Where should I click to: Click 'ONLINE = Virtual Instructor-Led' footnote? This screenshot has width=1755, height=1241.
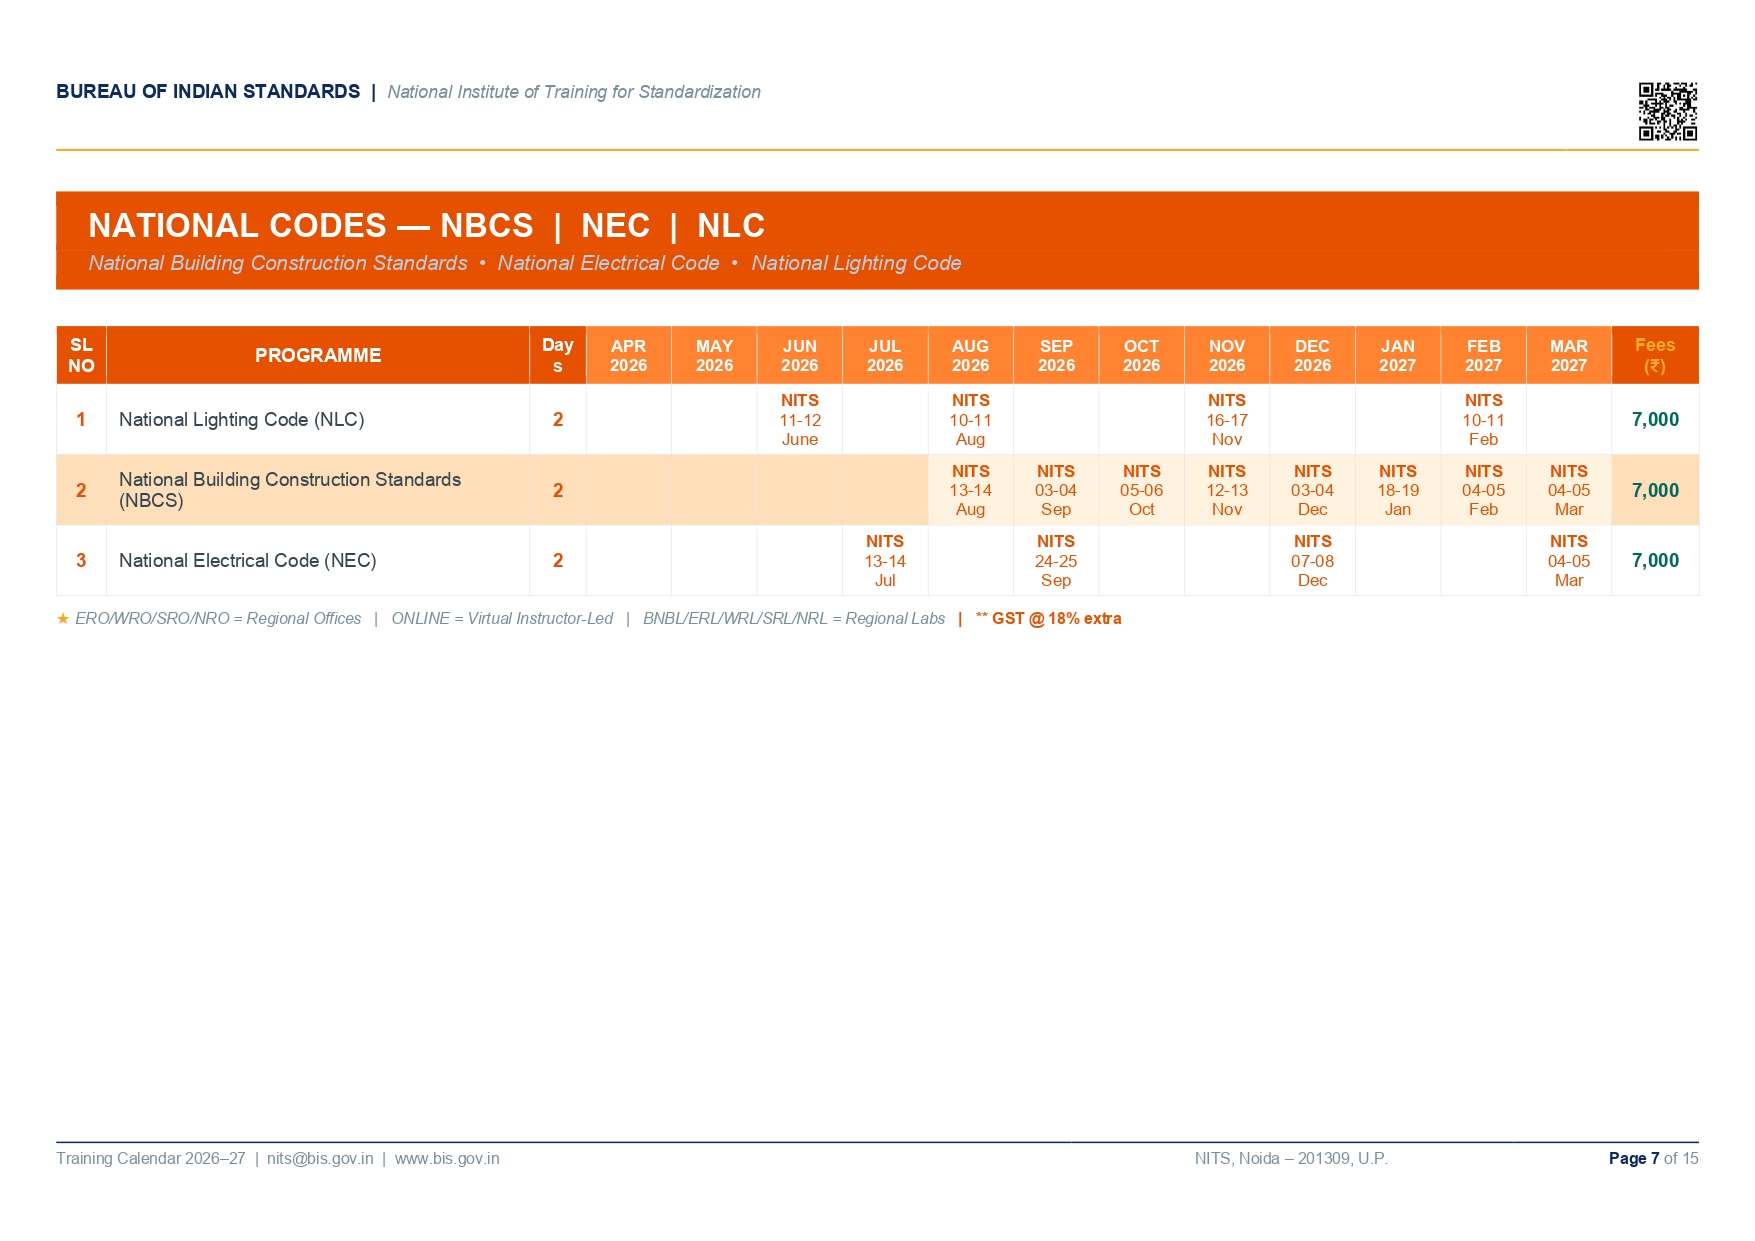tap(502, 619)
